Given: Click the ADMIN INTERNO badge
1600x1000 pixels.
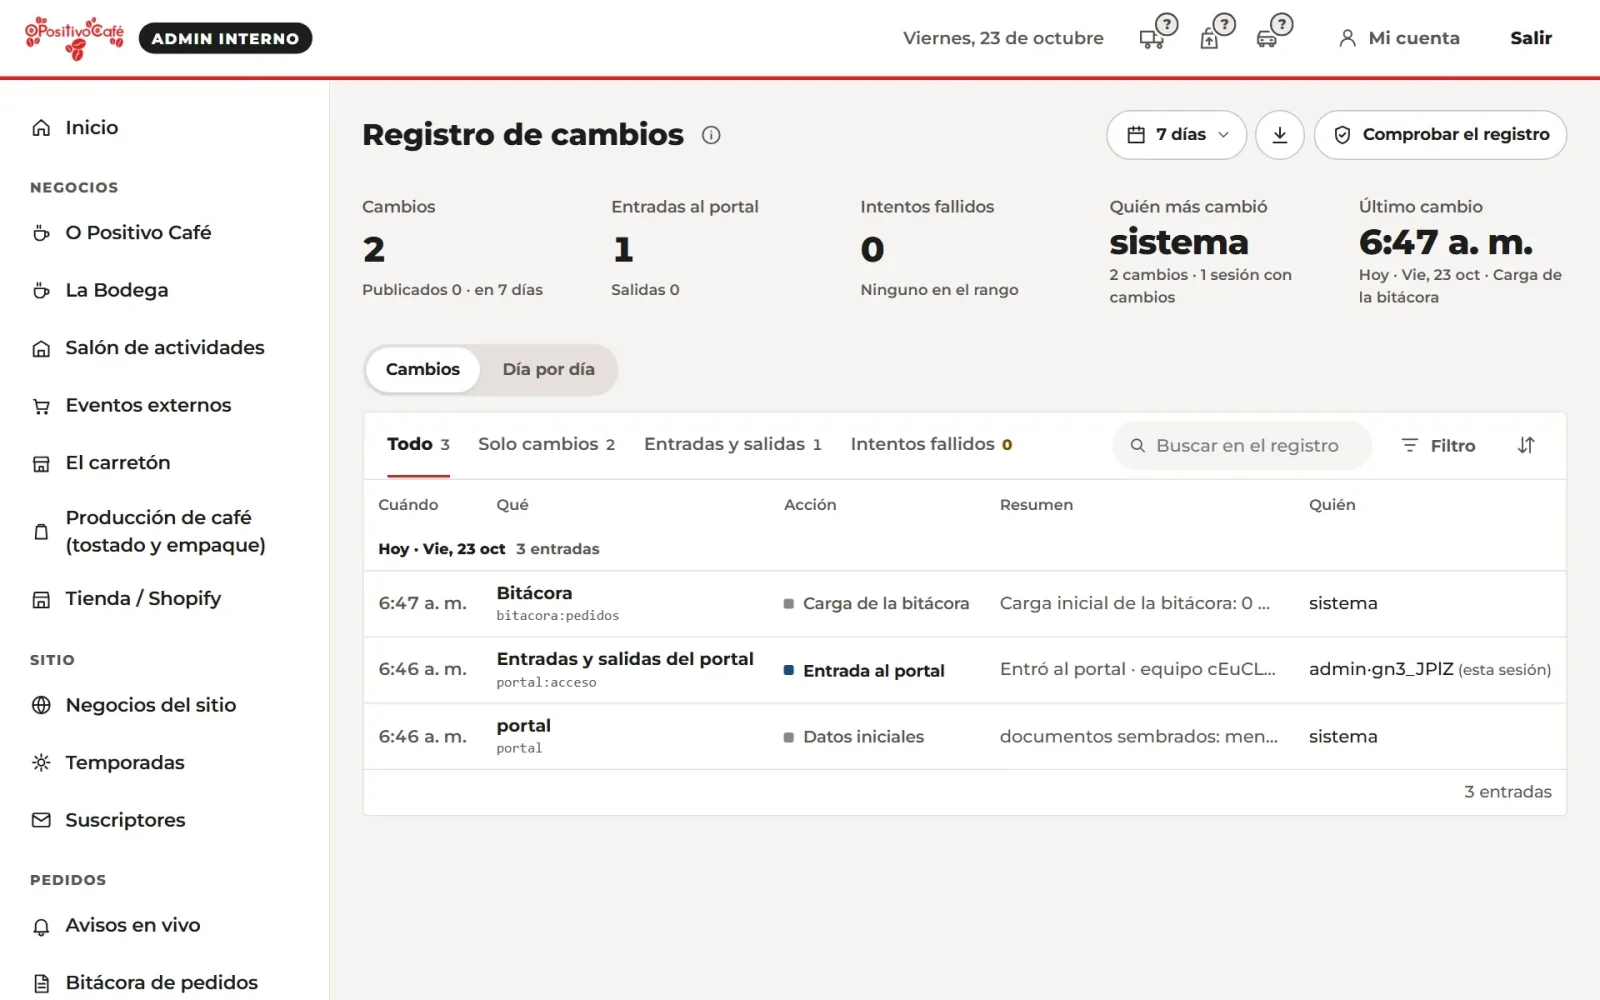Looking at the screenshot, I should (225, 38).
